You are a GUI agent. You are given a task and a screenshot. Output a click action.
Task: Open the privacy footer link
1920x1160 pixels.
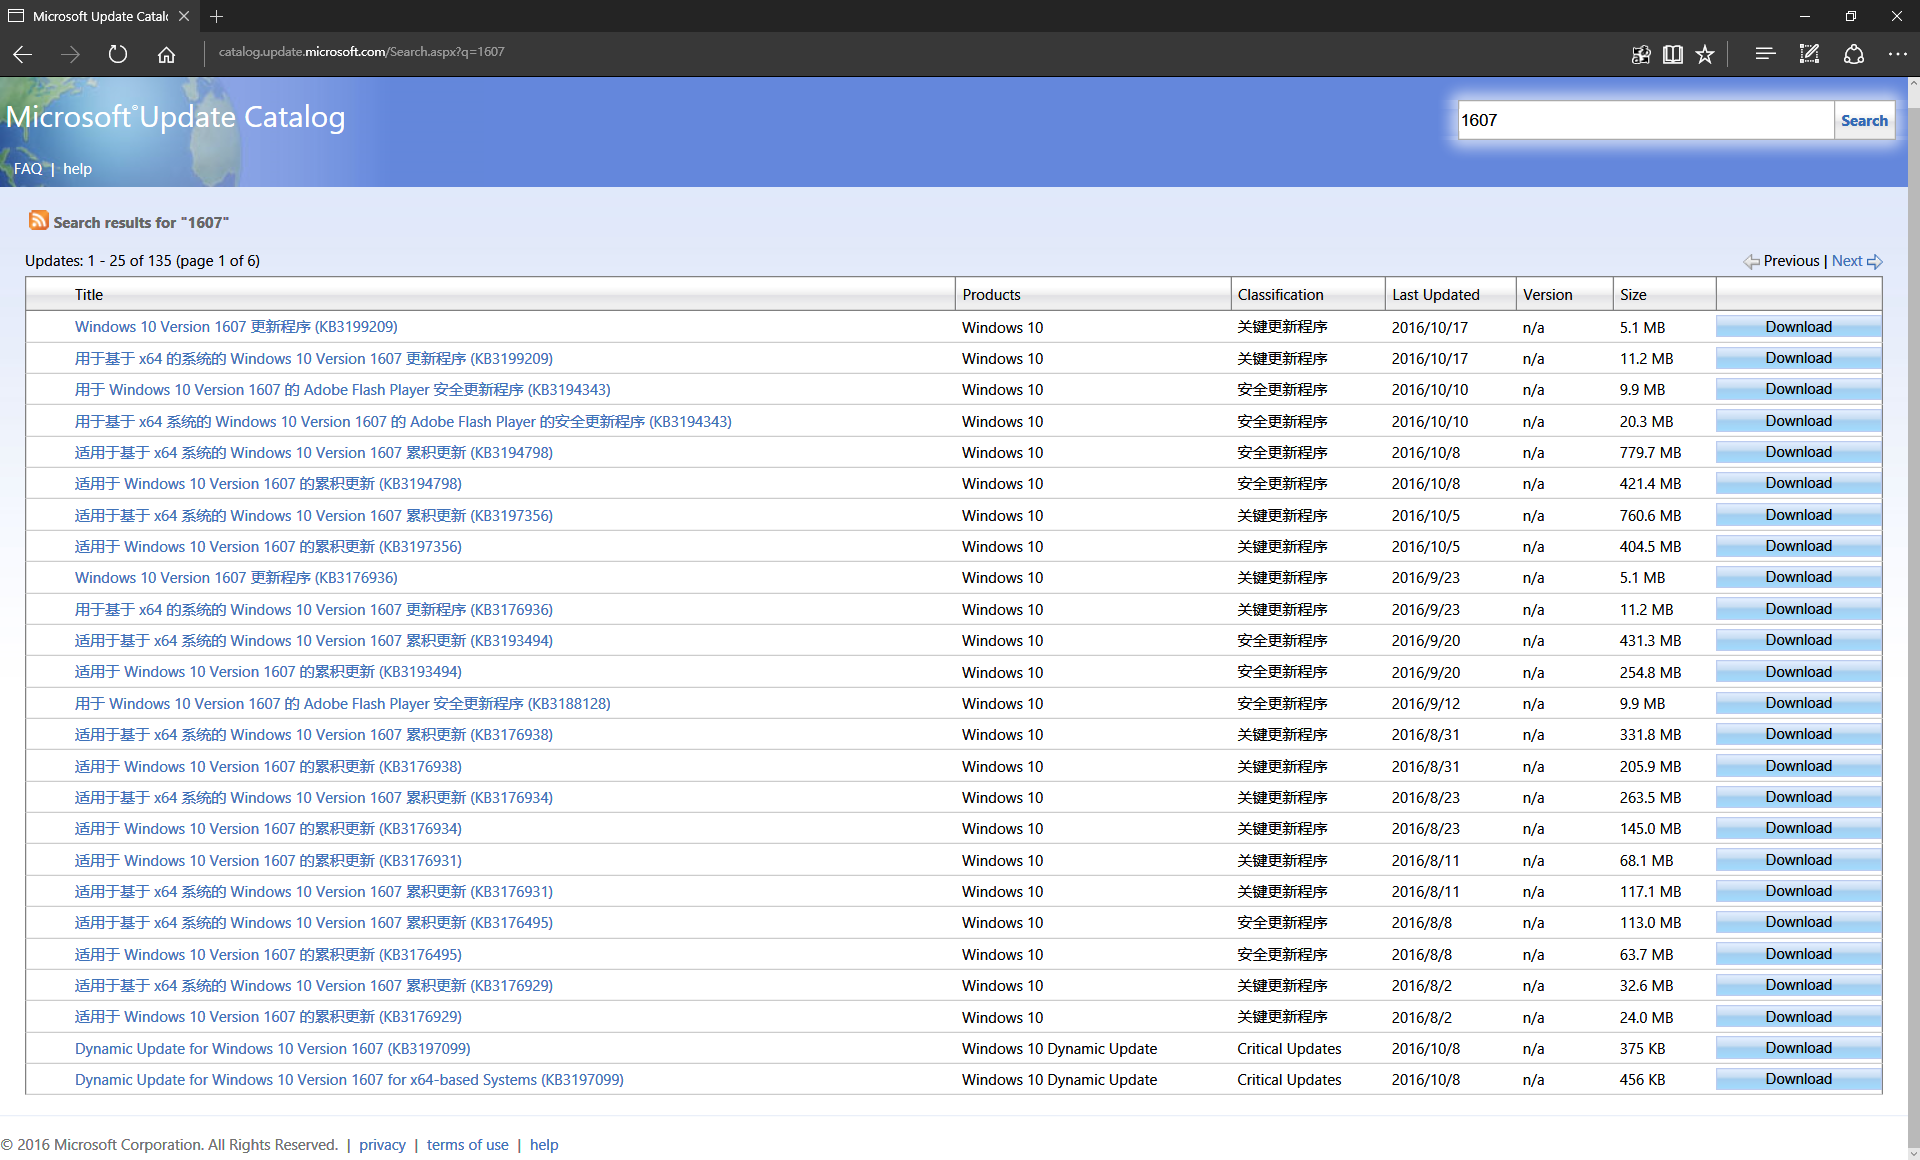coord(382,1145)
